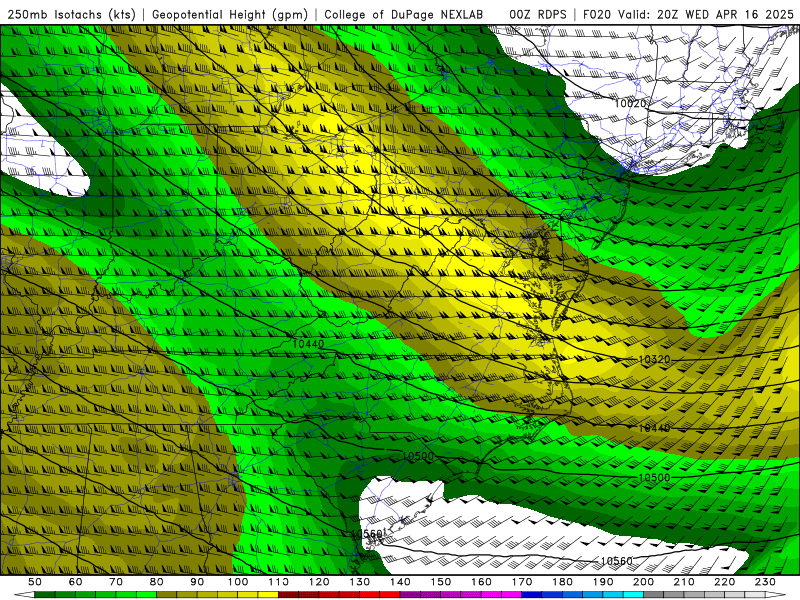Screen dimensions: 800x600
Task: Click the 'College of DuPage NEXLAB' header text
Action: [404, 15]
